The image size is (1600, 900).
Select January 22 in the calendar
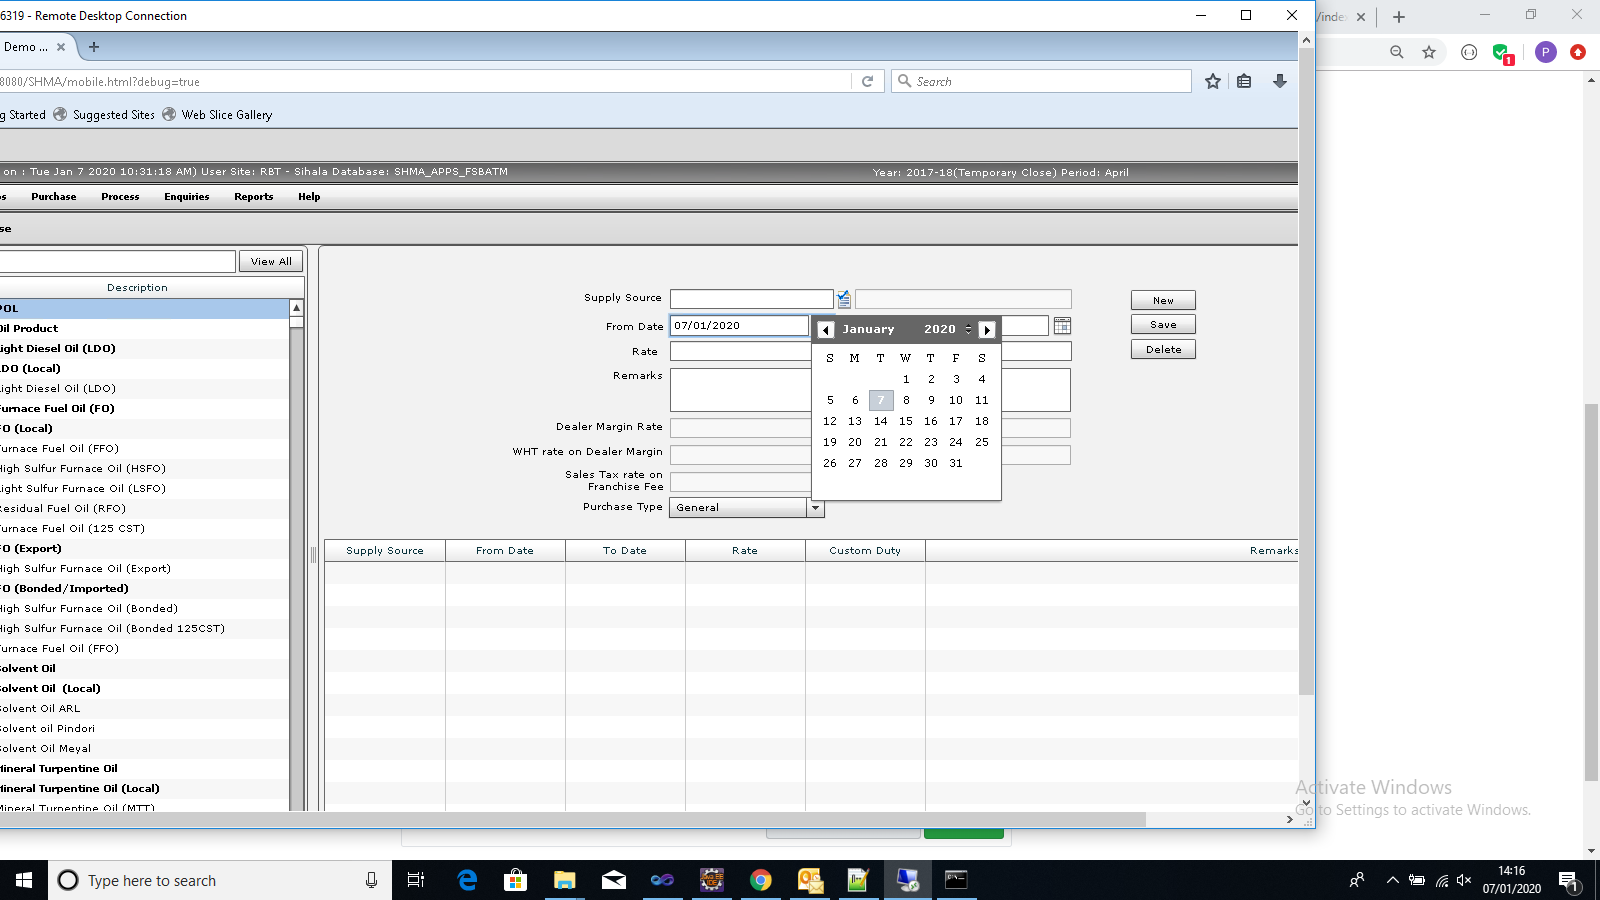click(x=906, y=442)
